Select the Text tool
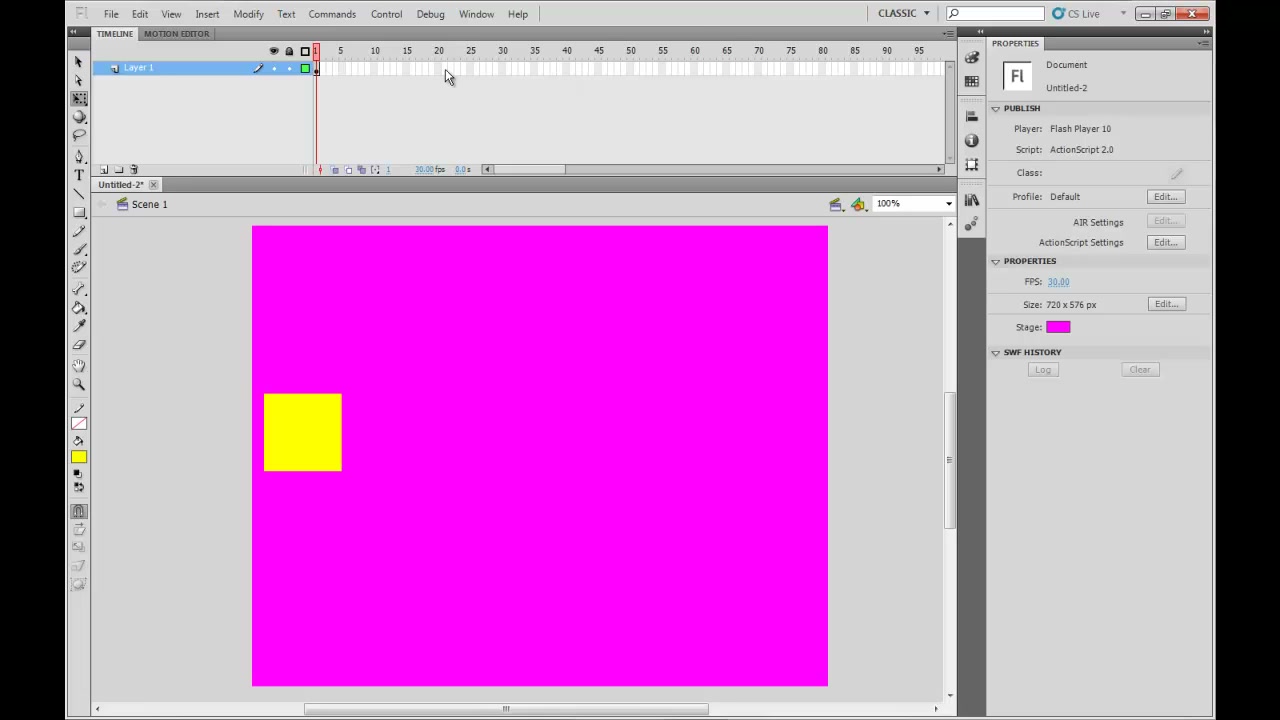The width and height of the screenshot is (1280, 720). point(79,175)
